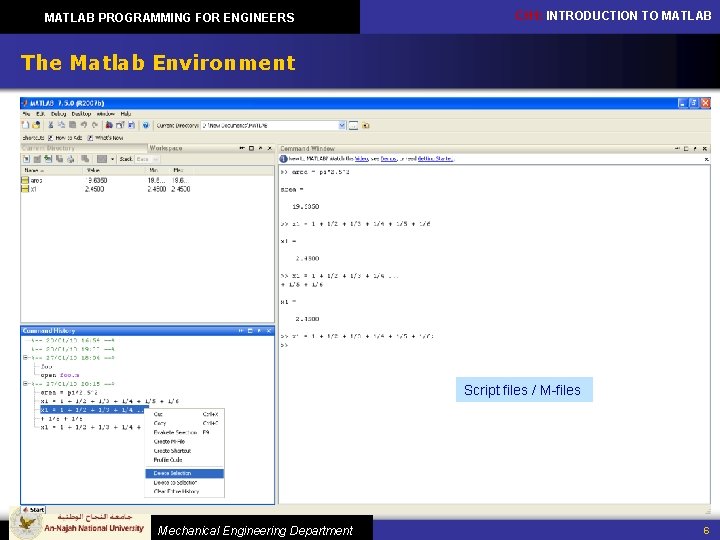
Task: Open the Window menu
Action: 106,114
